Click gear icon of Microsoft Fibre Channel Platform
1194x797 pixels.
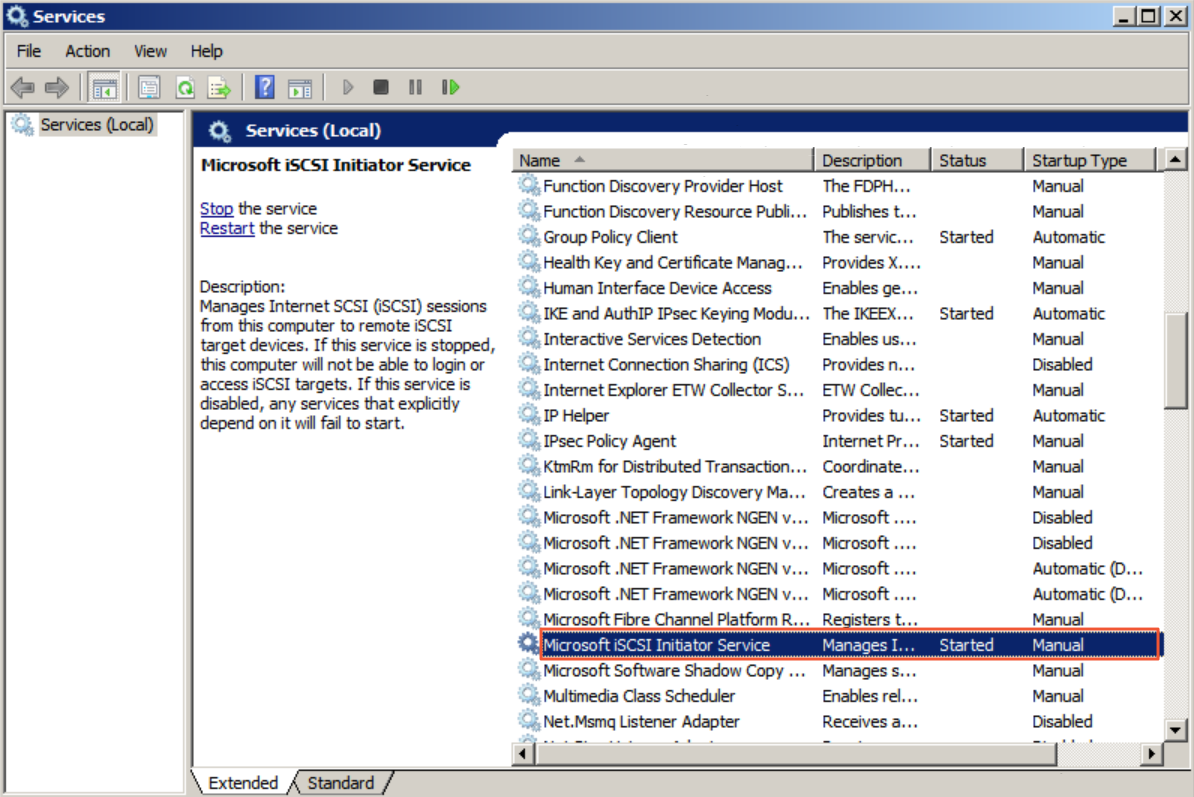pyautogui.click(x=528, y=619)
